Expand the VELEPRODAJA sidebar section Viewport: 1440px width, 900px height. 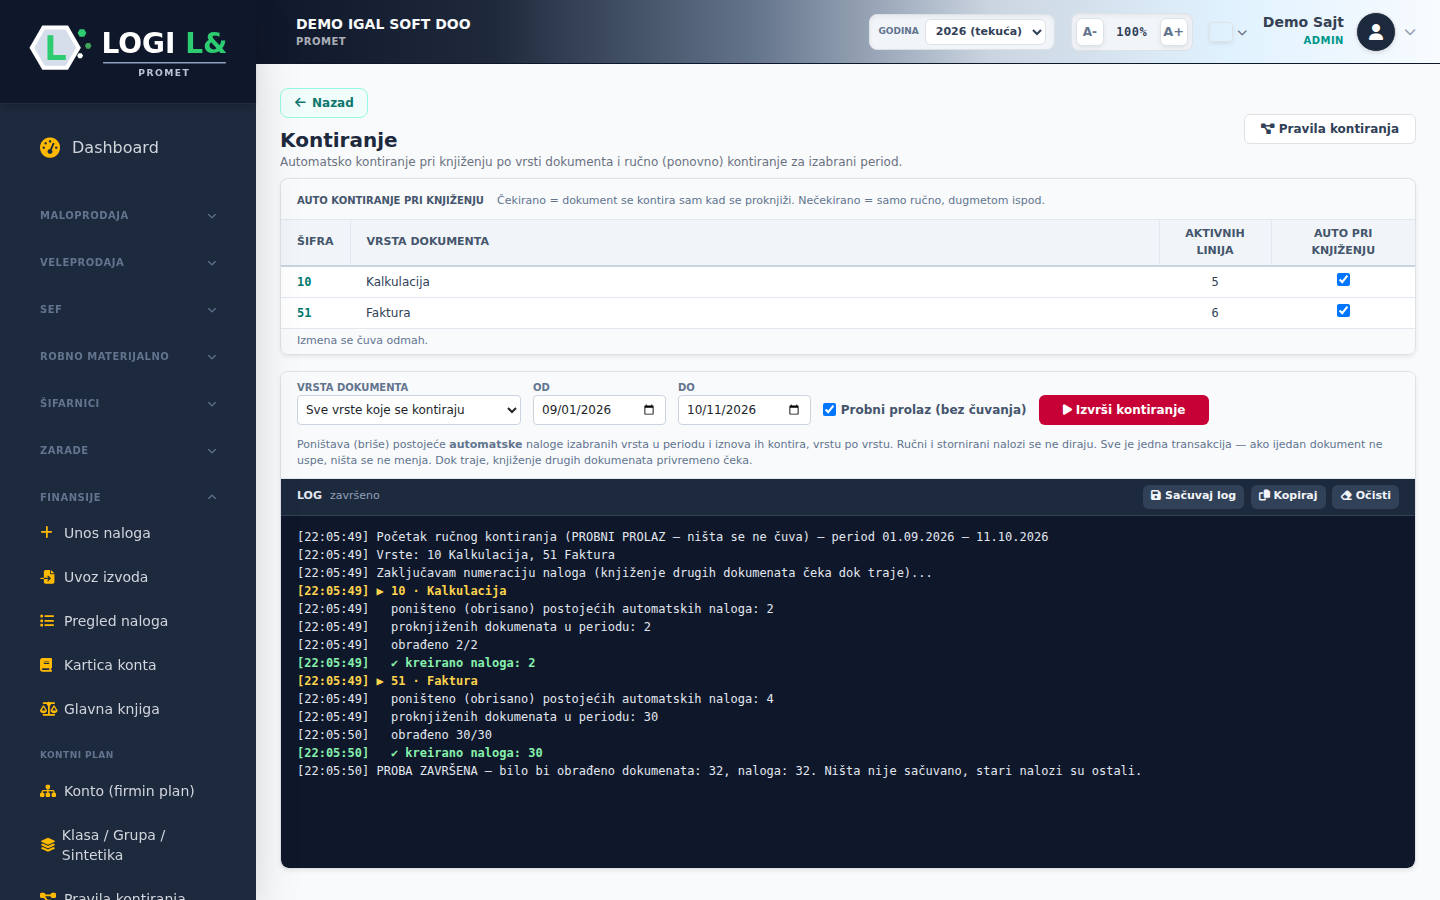coord(128,262)
